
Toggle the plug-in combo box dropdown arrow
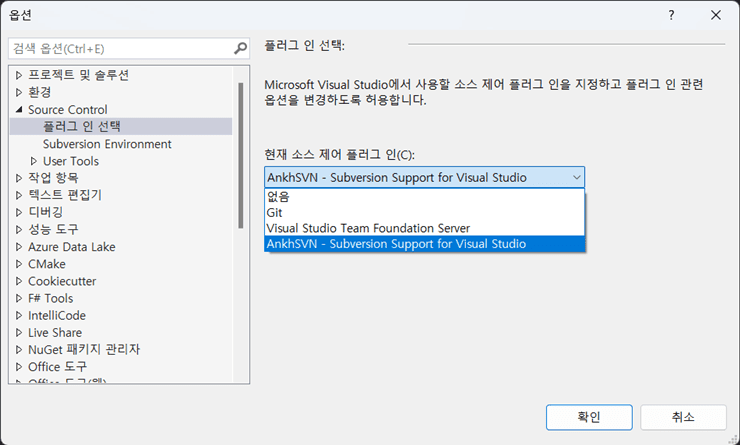click(576, 177)
